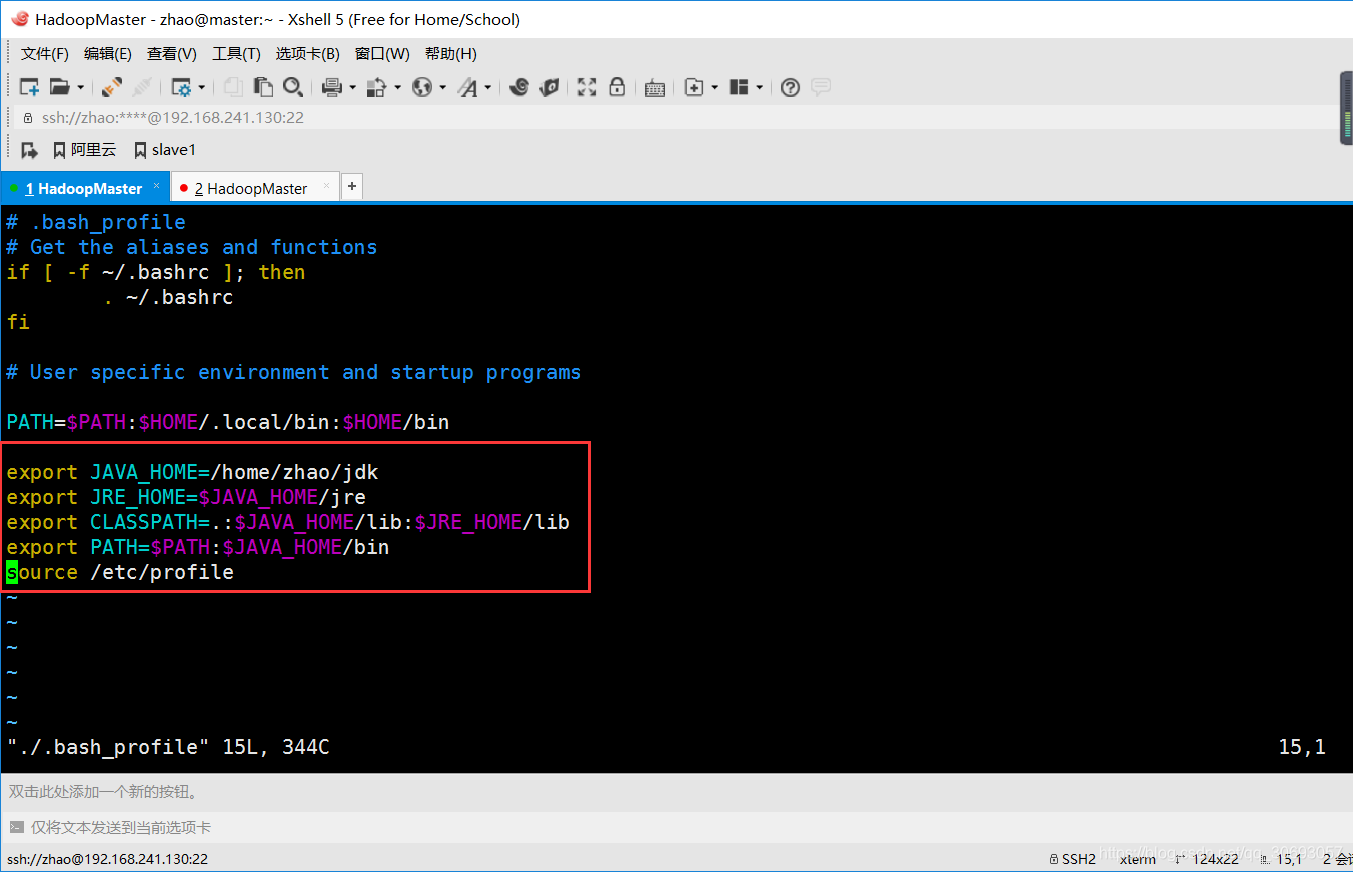Add a new tab with plus button
Screen dimensions: 1353x872
coord(351,186)
